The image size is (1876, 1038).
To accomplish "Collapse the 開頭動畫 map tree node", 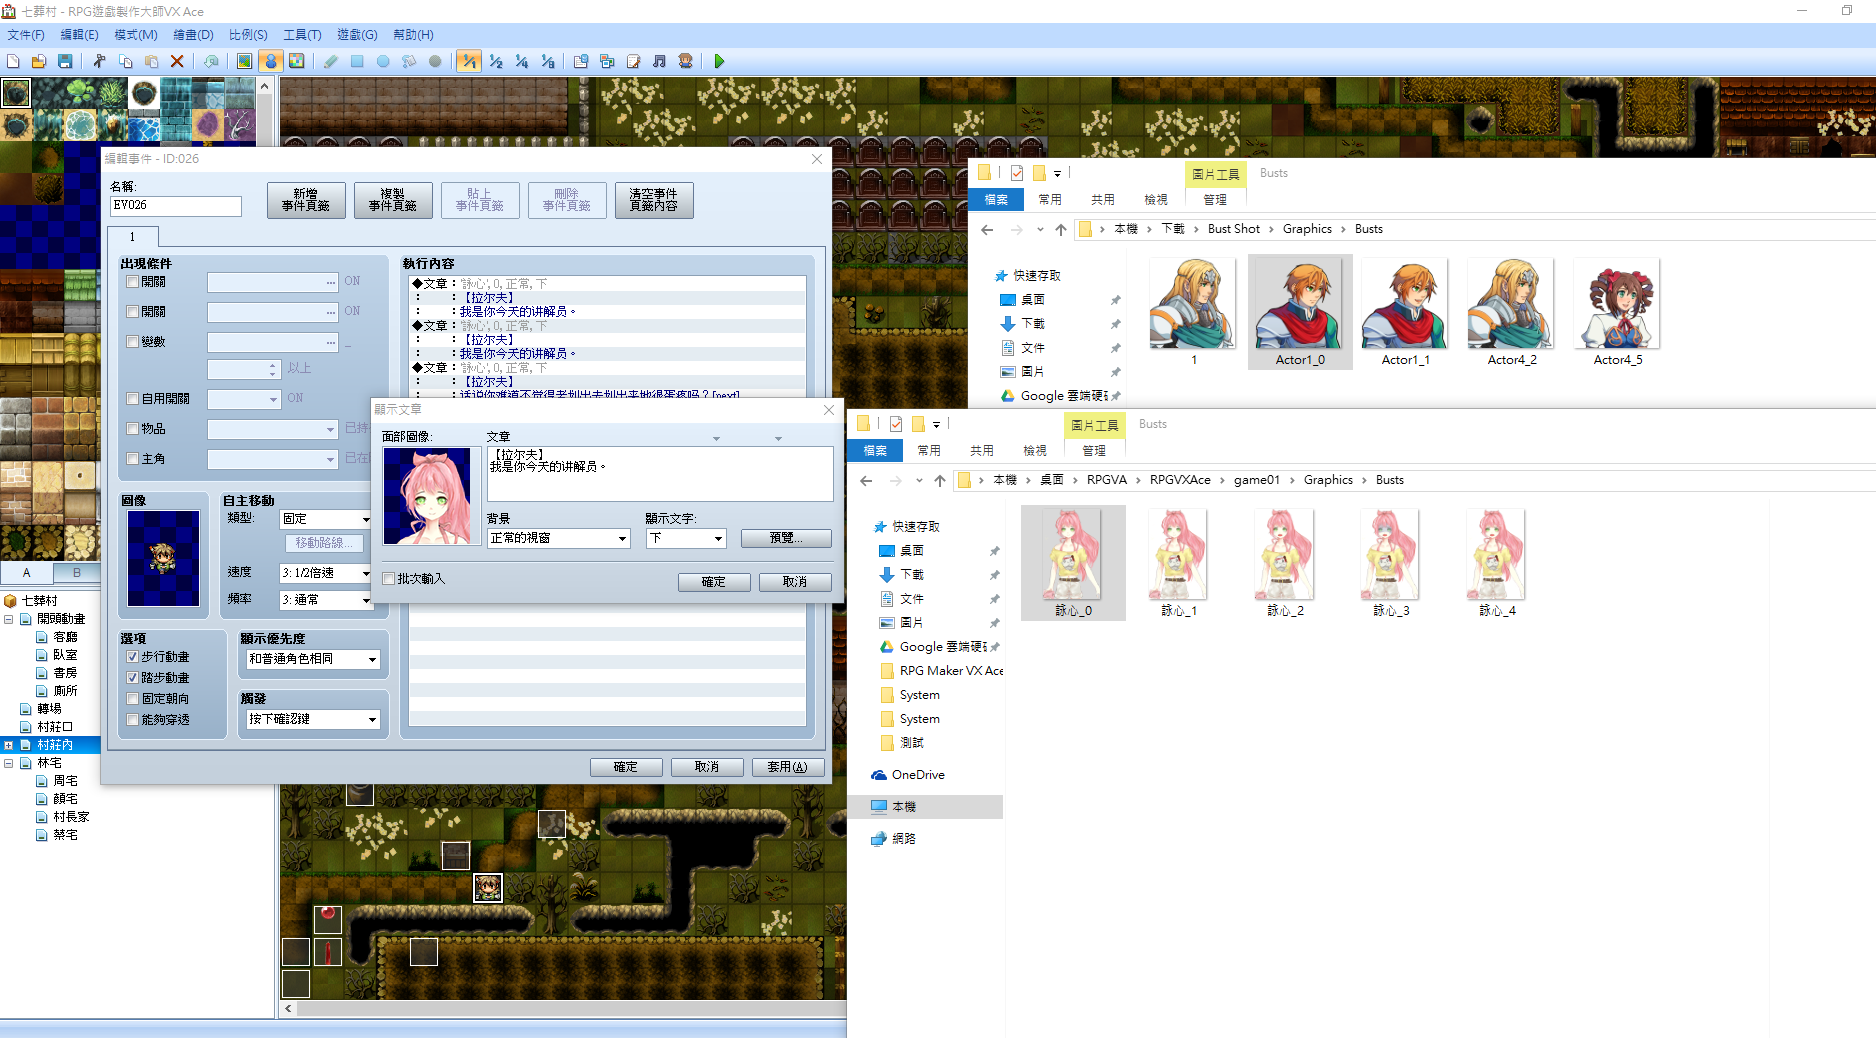I will (9, 619).
